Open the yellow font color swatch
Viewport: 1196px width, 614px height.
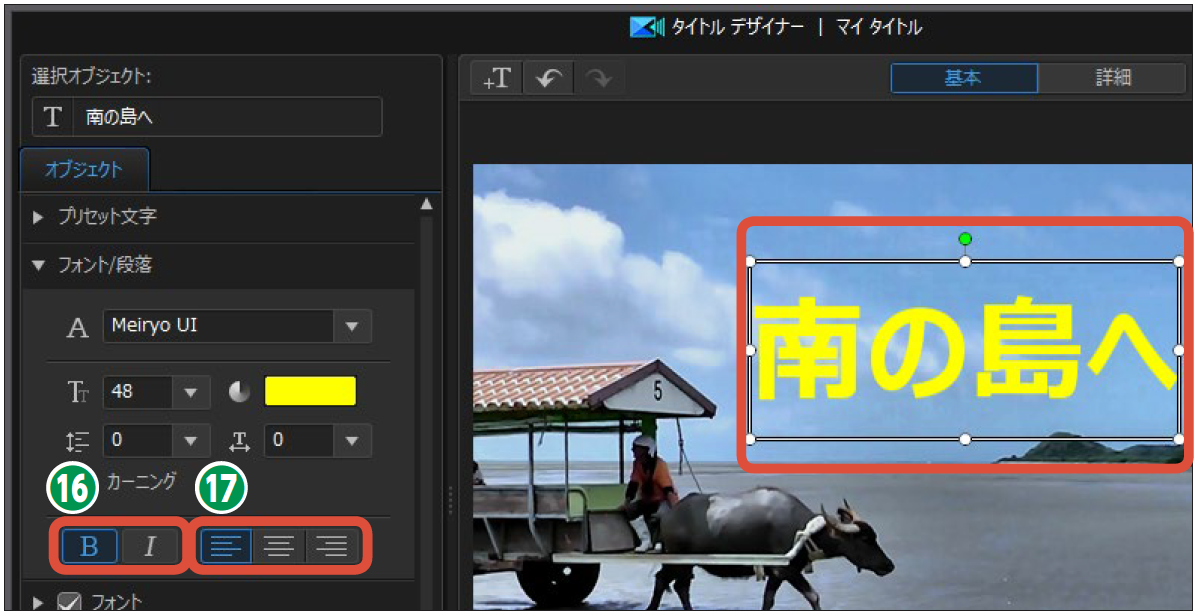[x=310, y=392]
